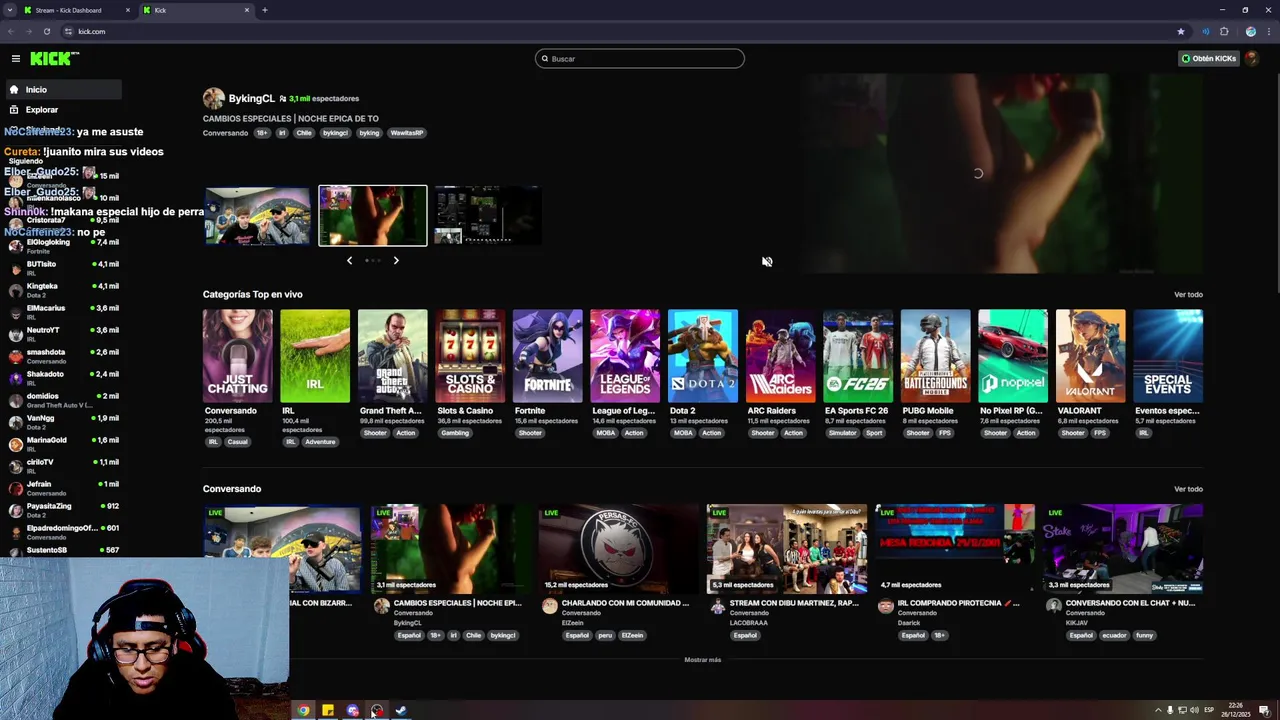Open the Dota 2 category cover
Image resolution: width=1280 pixels, height=720 pixels.
[x=703, y=356]
